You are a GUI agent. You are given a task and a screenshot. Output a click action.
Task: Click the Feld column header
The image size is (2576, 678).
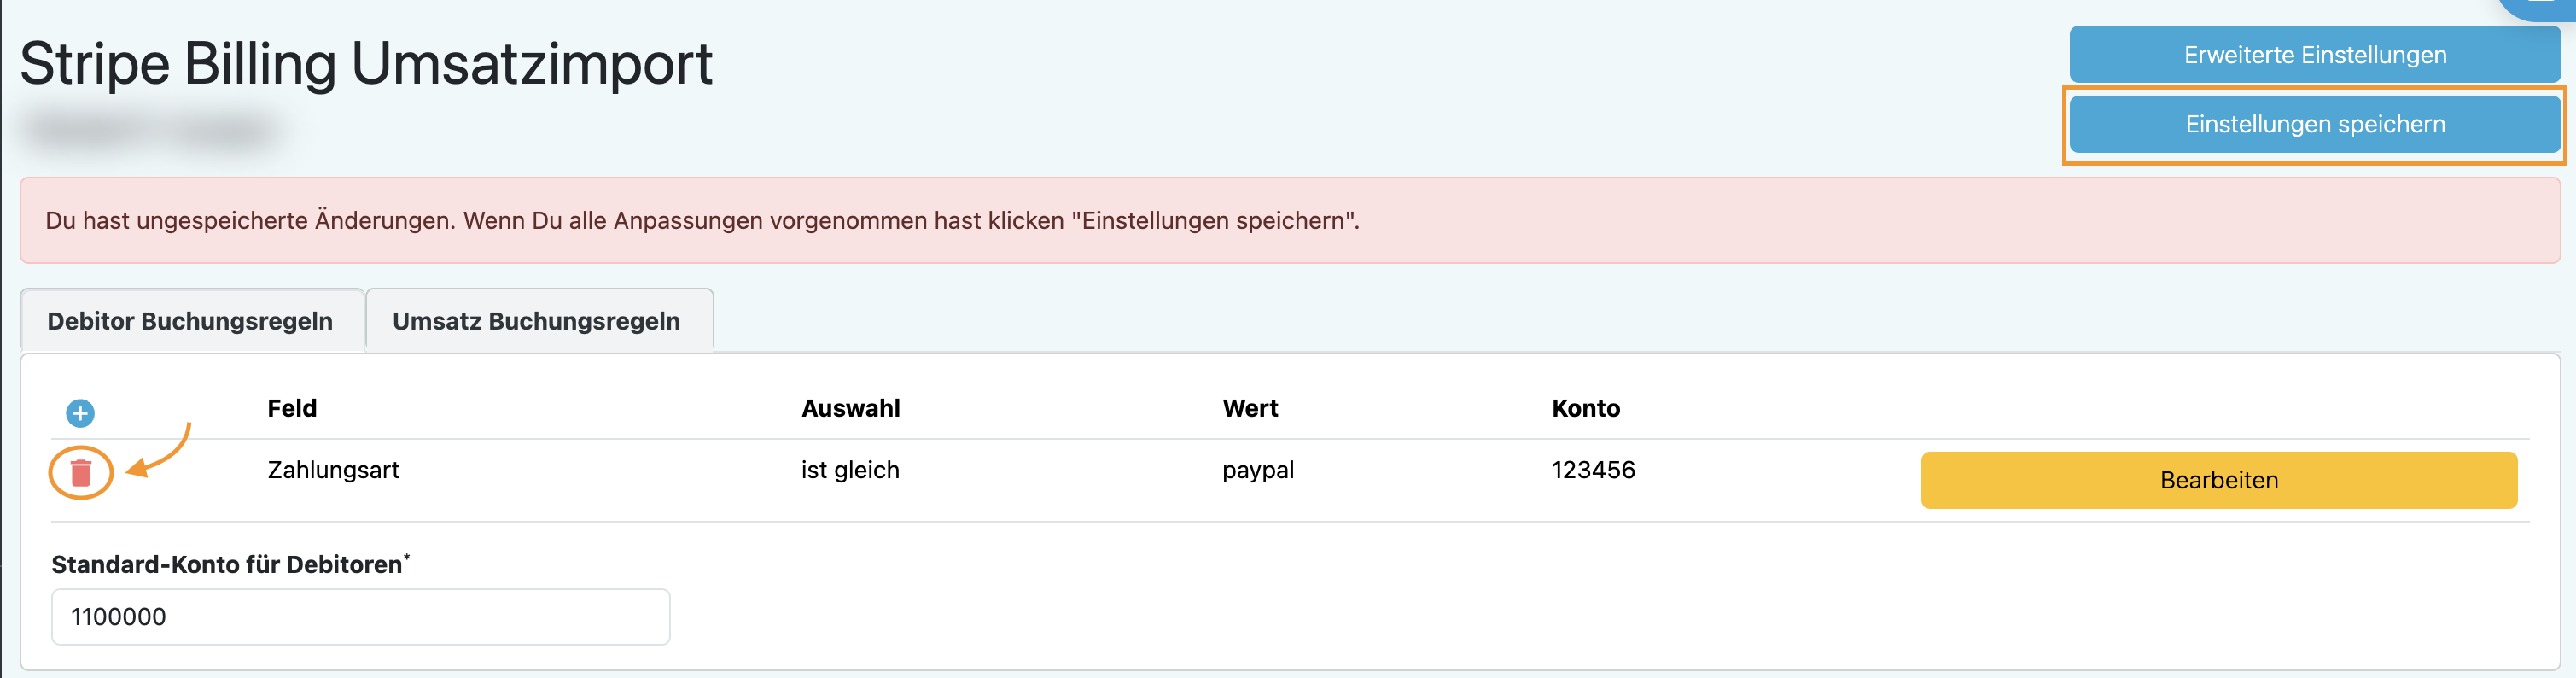(292, 408)
